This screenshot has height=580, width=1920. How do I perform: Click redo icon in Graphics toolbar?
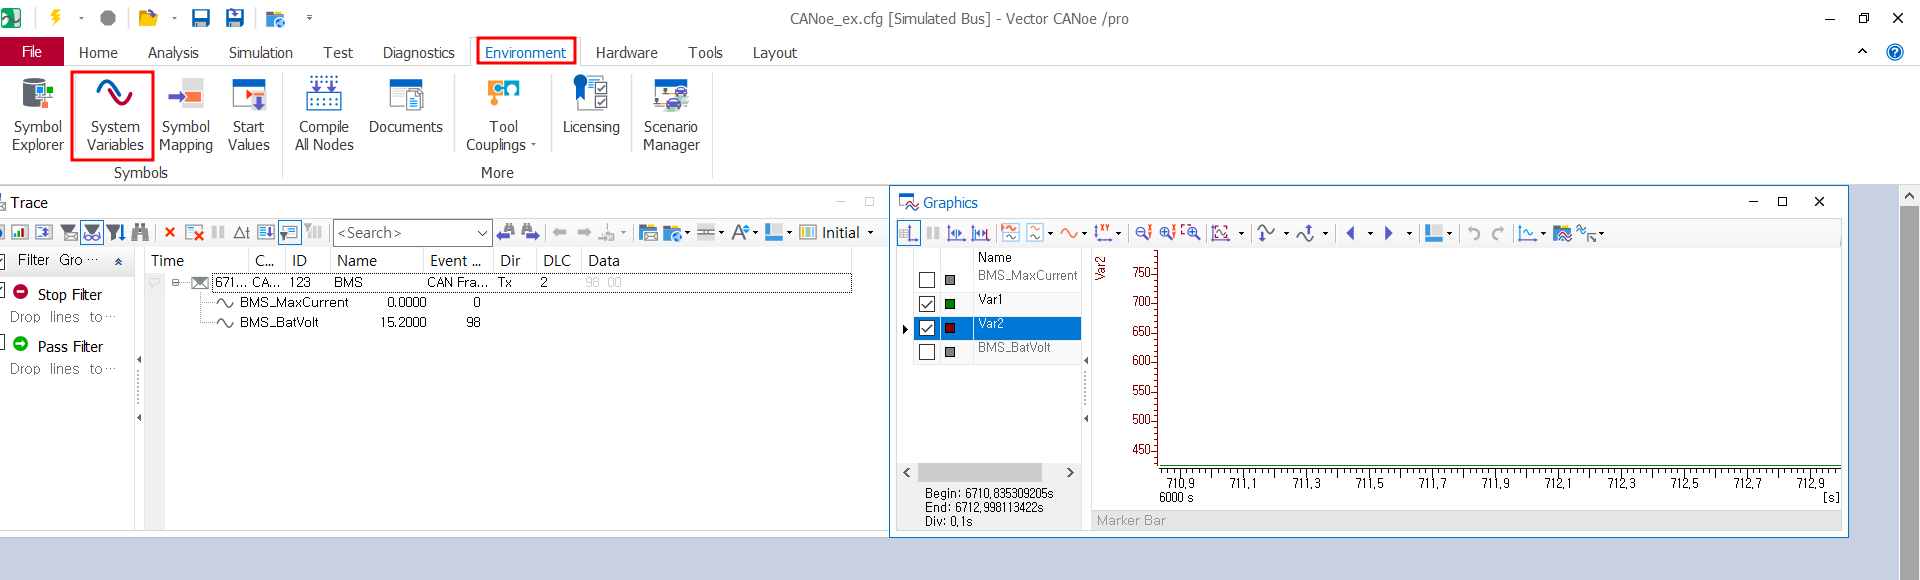click(1497, 233)
